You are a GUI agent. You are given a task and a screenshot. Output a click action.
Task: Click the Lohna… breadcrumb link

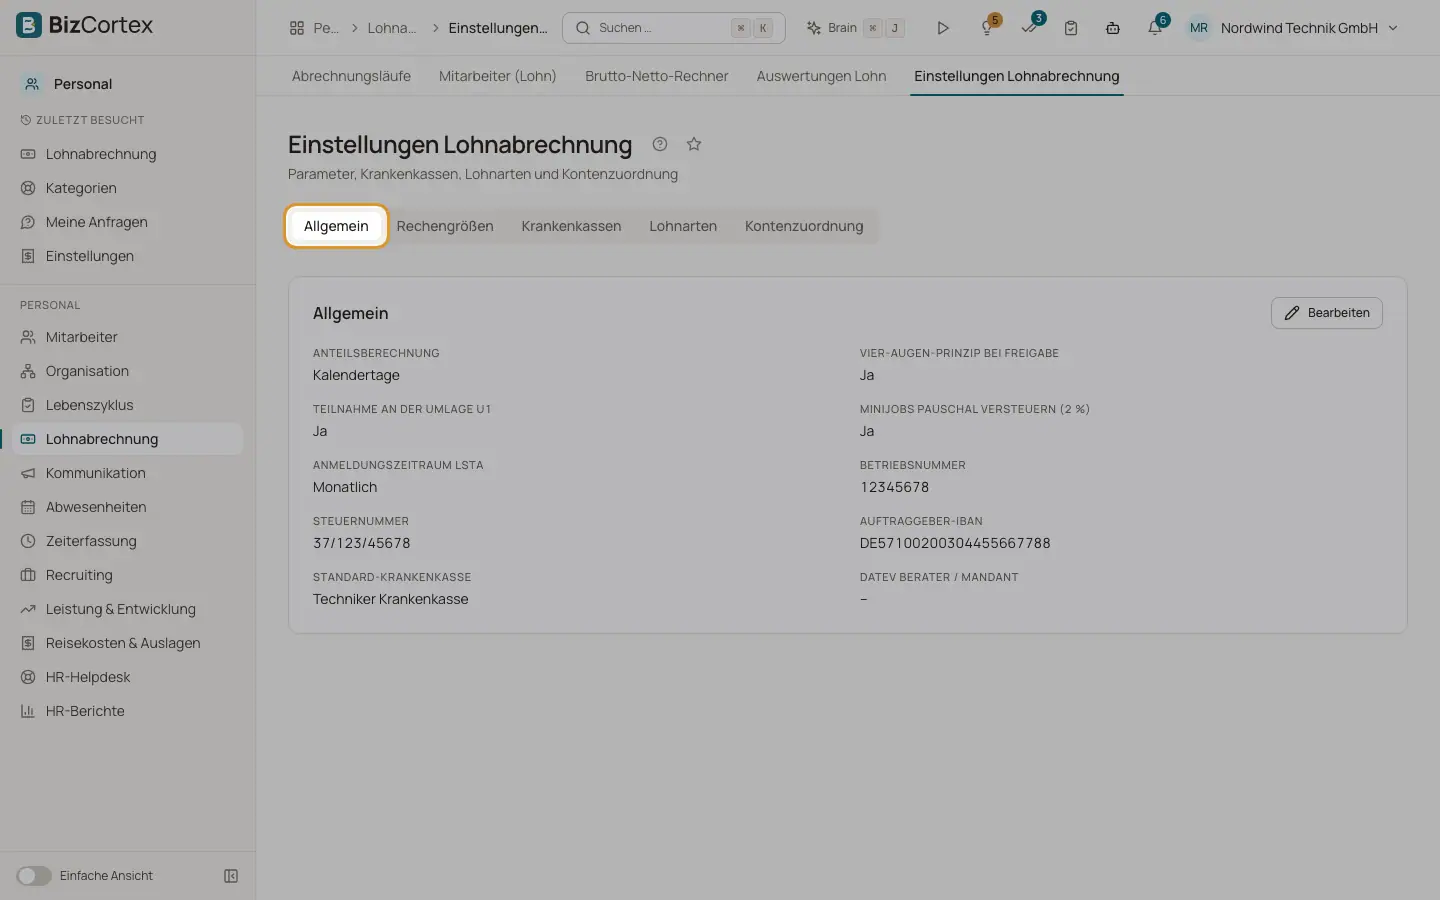click(x=391, y=28)
